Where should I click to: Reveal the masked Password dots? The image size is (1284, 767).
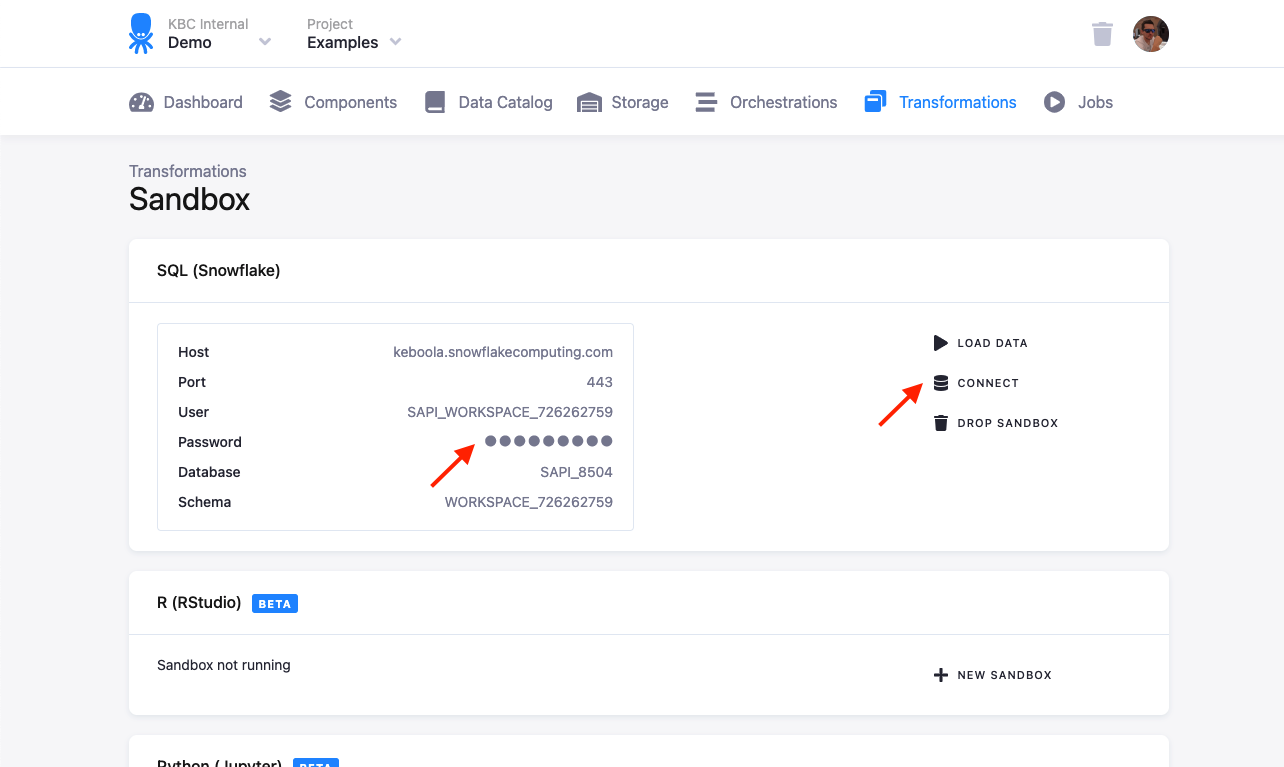pyautogui.click(x=549, y=441)
